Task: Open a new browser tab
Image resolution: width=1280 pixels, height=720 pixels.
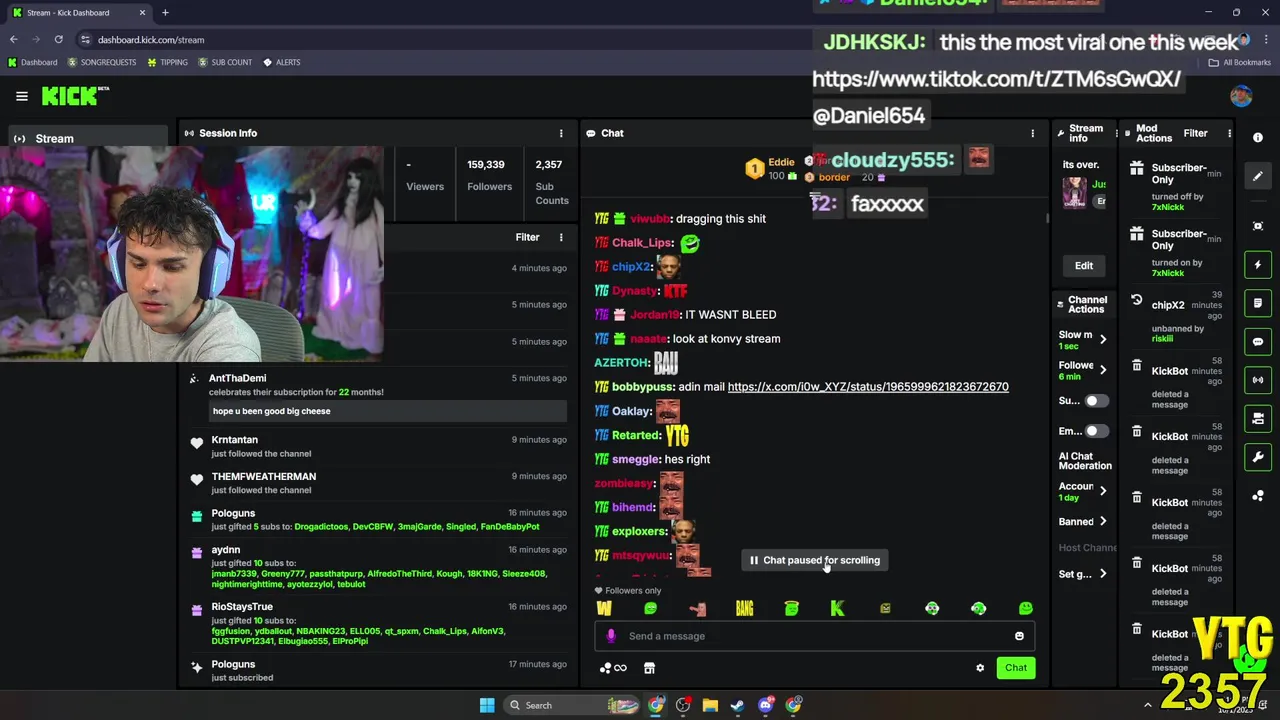Action: coord(165,13)
